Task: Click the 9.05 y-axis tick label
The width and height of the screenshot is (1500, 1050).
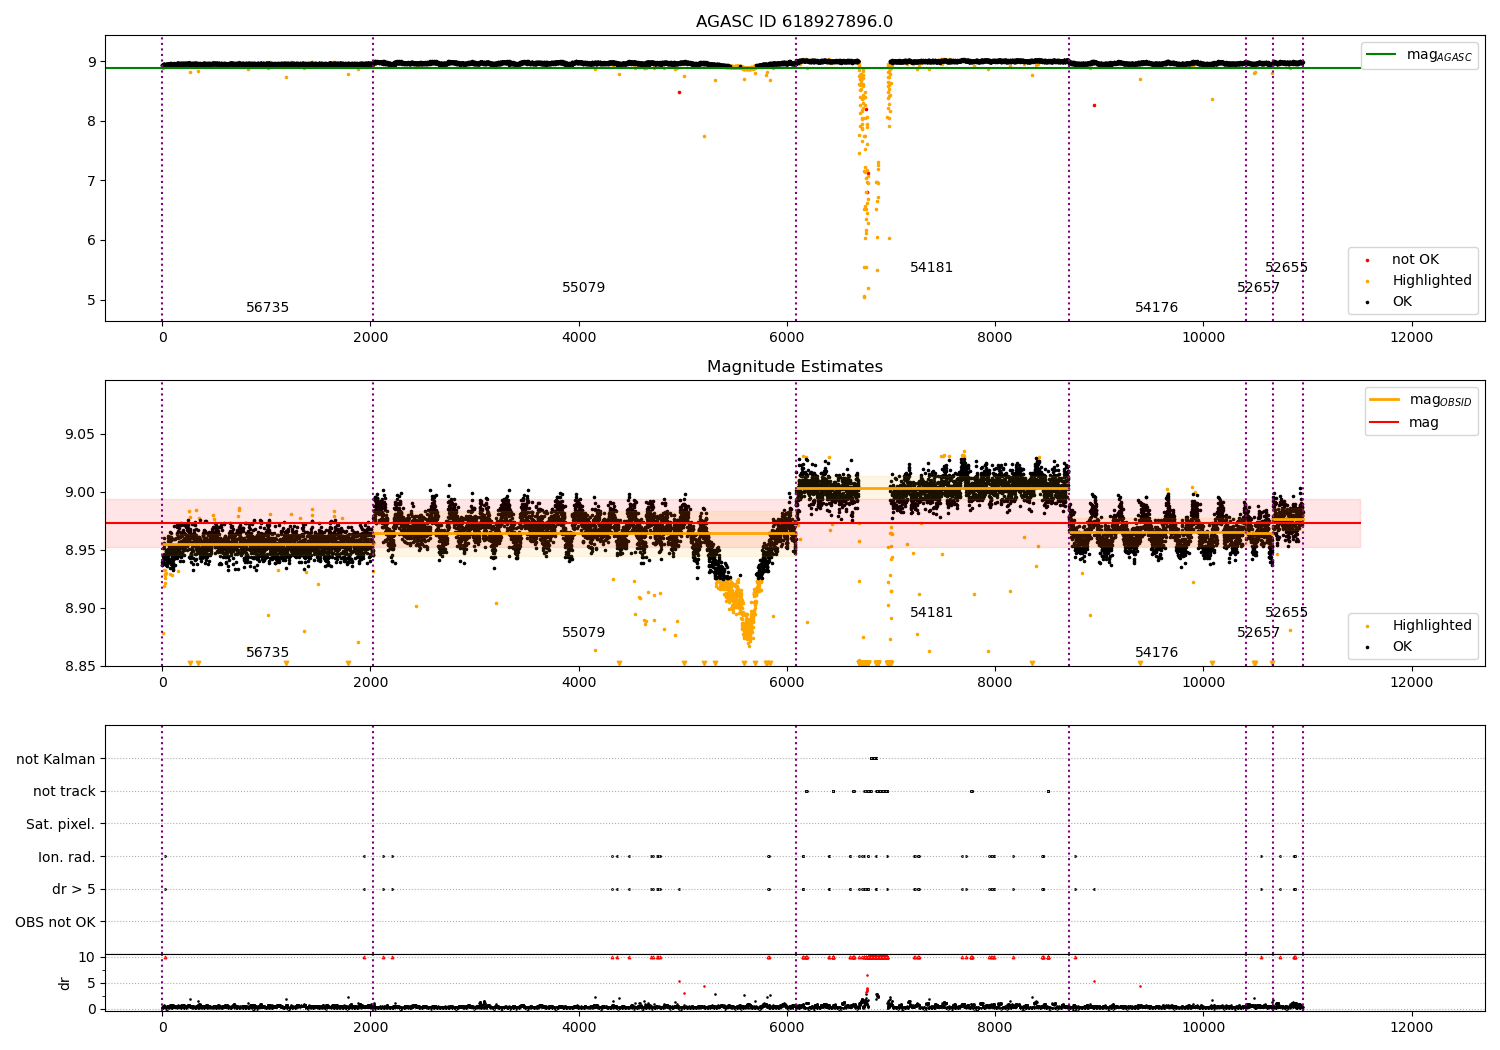Action: (80, 435)
